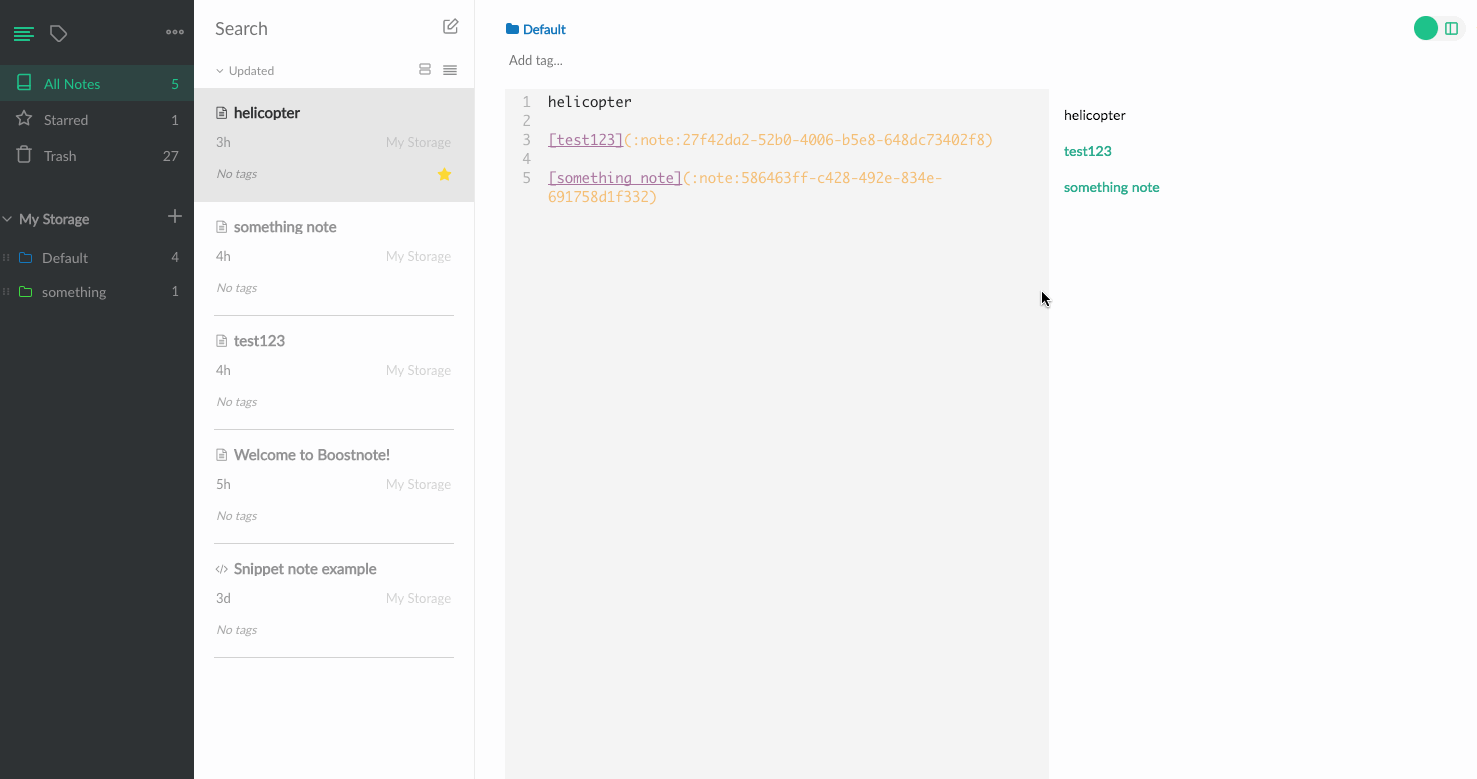Switch to All Notes view
The image size is (1477, 779).
74,83
